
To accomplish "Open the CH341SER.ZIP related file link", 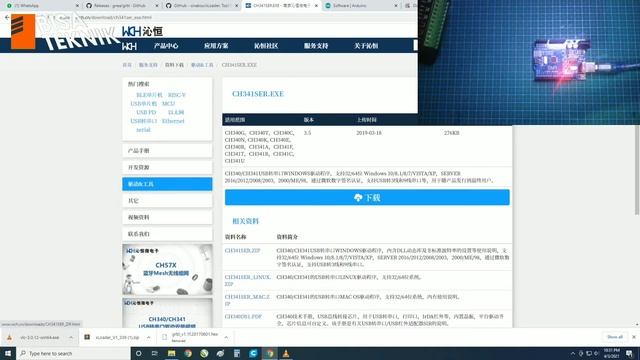I will coord(242,251).
